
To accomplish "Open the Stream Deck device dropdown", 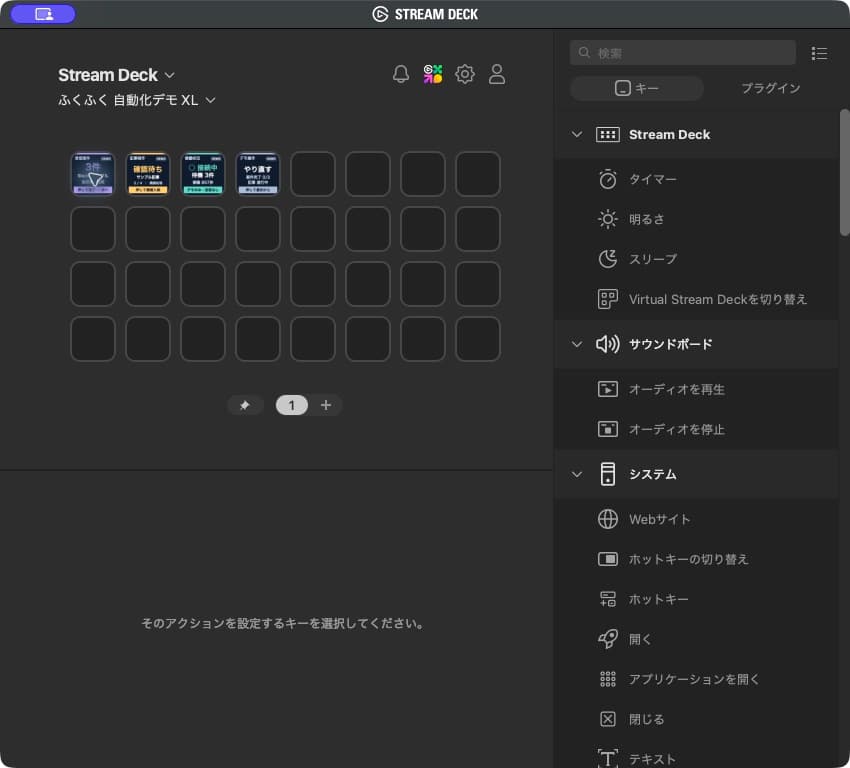I will pyautogui.click(x=116, y=75).
